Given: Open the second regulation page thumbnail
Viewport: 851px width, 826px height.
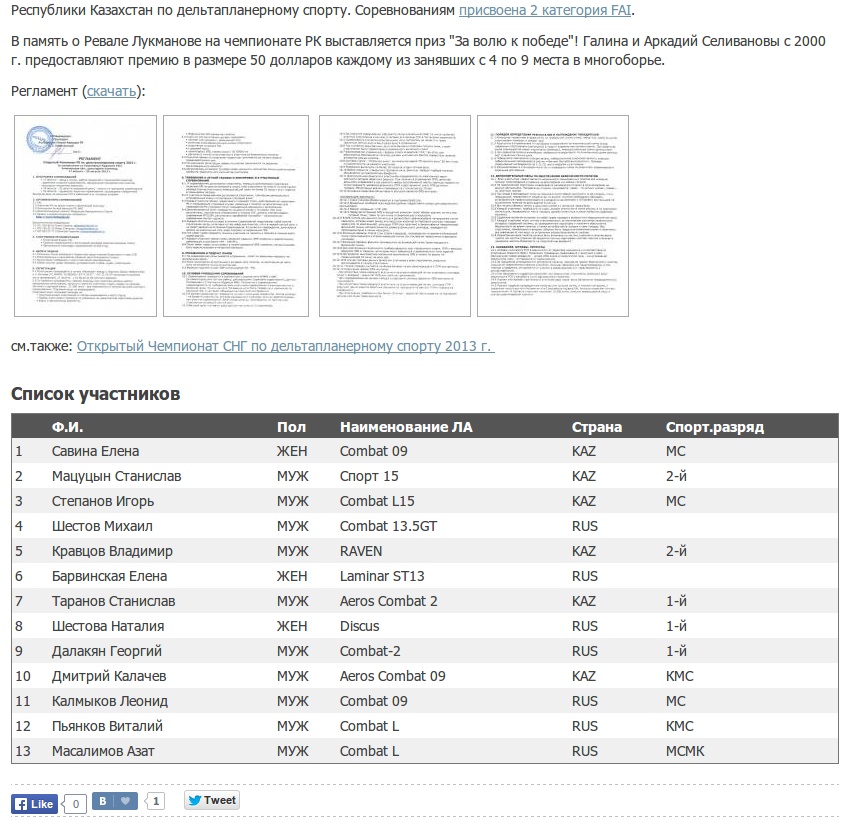Looking at the screenshot, I should click(x=236, y=216).
